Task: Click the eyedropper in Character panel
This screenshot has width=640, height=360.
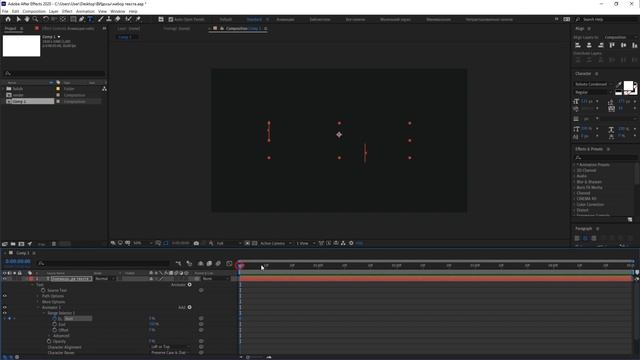Action: 619,84
